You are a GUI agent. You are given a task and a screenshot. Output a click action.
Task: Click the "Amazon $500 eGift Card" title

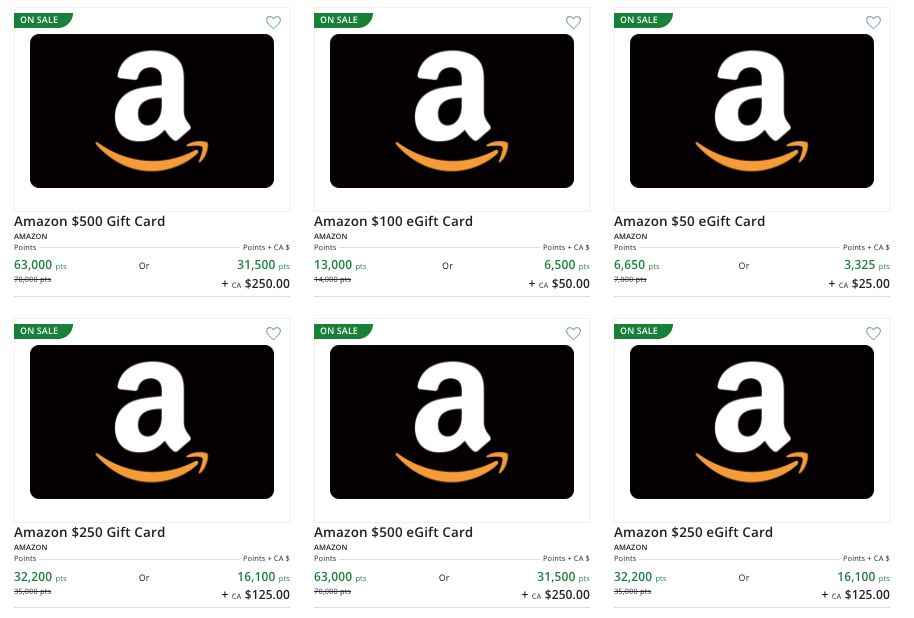[393, 532]
